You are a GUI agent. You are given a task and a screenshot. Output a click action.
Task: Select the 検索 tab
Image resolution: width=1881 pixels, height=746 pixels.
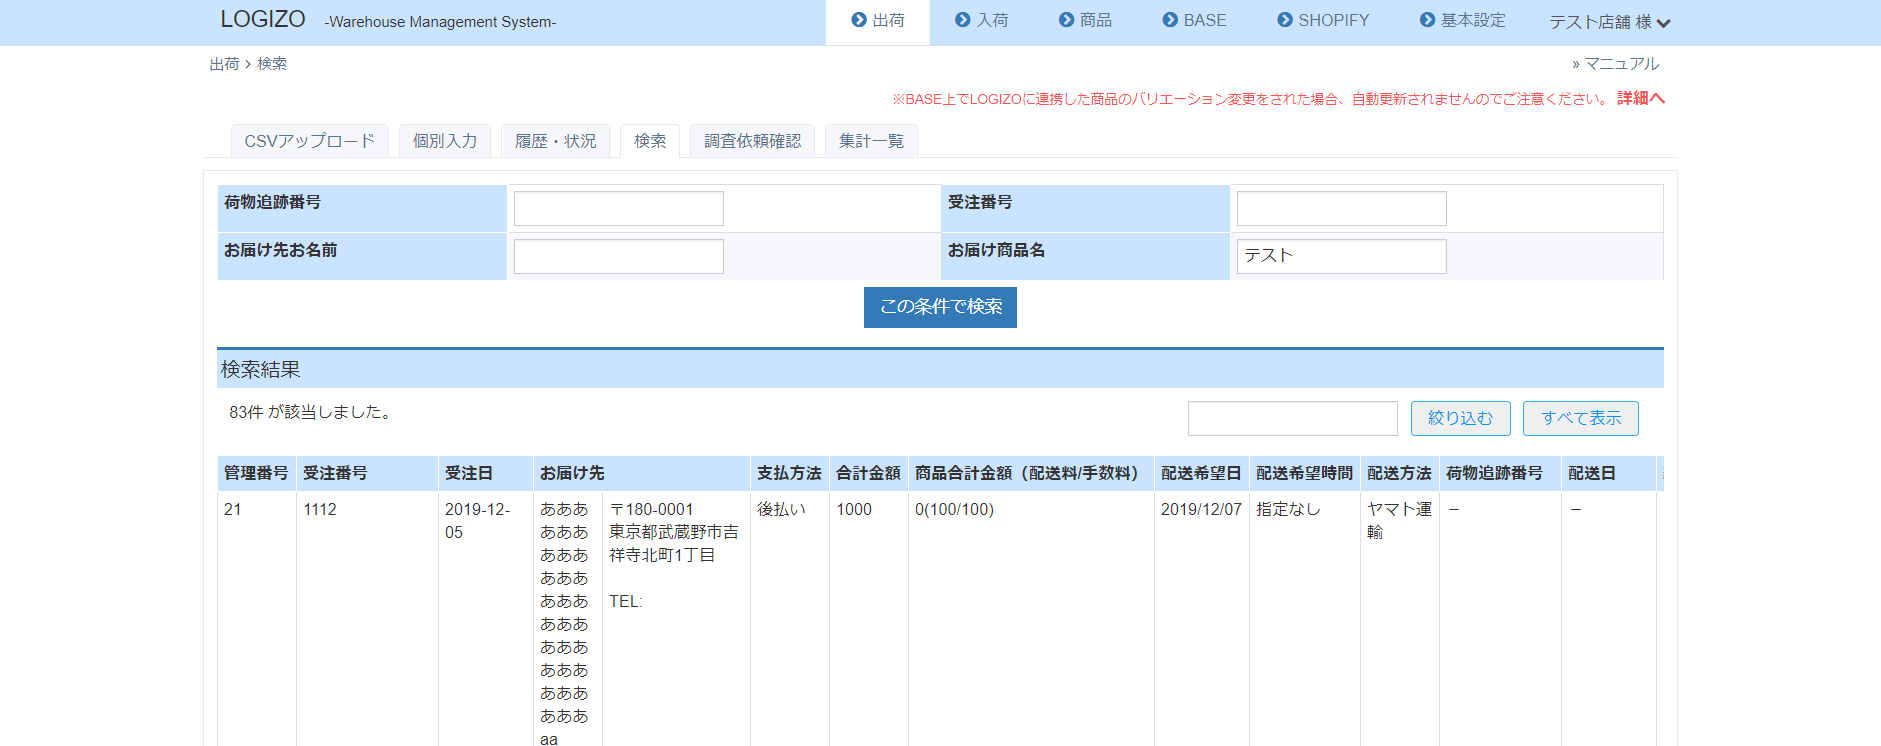click(650, 141)
